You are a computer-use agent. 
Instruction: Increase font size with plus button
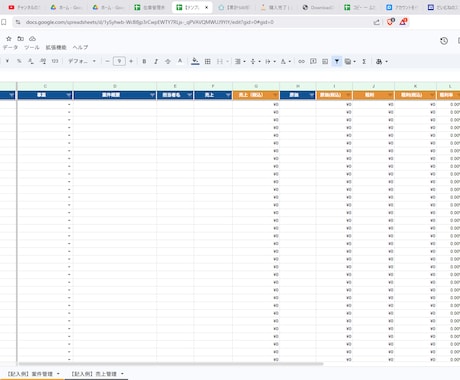(131, 61)
